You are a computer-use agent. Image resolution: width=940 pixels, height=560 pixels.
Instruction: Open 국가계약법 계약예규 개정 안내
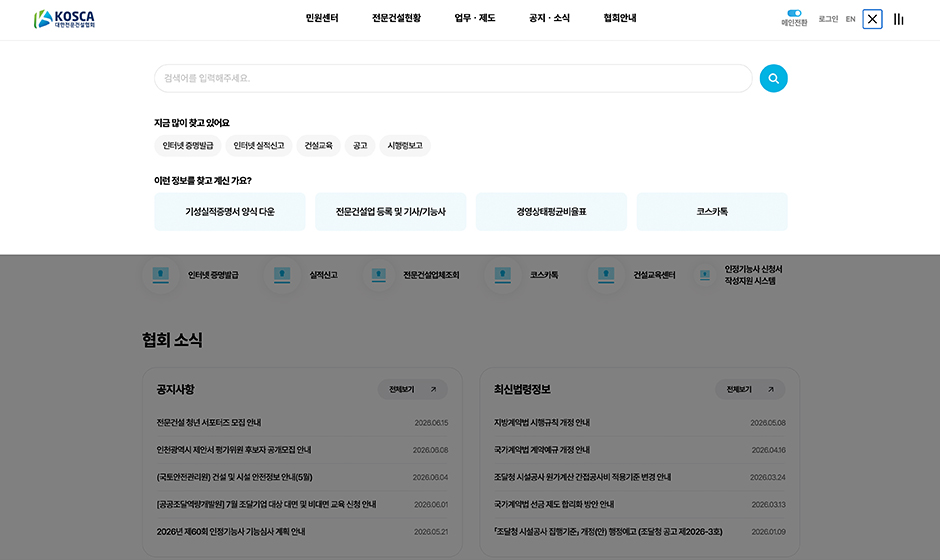pyautogui.click(x=542, y=450)
